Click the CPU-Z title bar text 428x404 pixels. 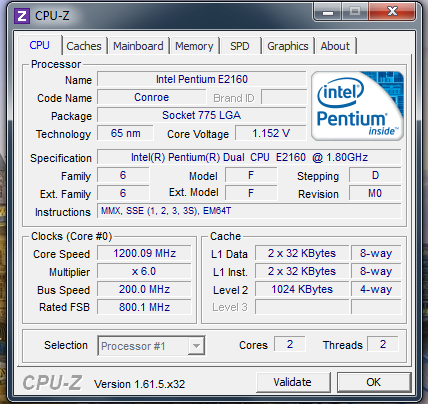click(x=52, y=16)
